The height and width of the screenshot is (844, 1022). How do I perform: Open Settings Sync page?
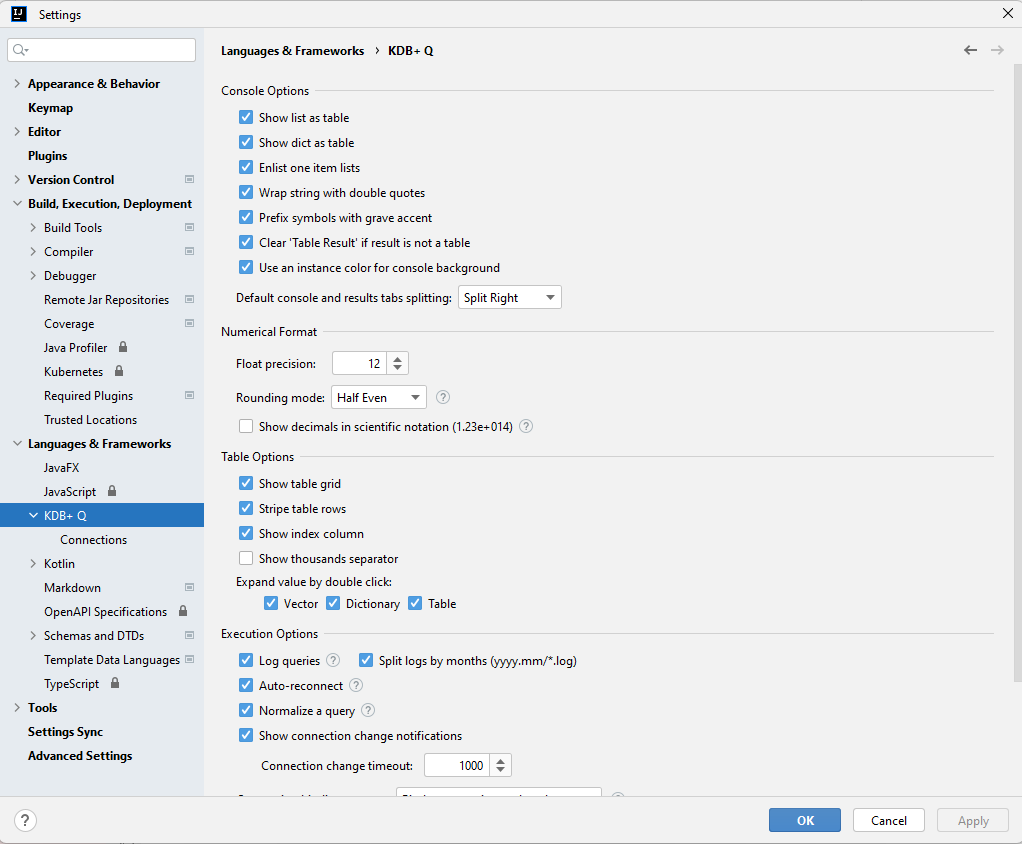(x=65, y=732)
